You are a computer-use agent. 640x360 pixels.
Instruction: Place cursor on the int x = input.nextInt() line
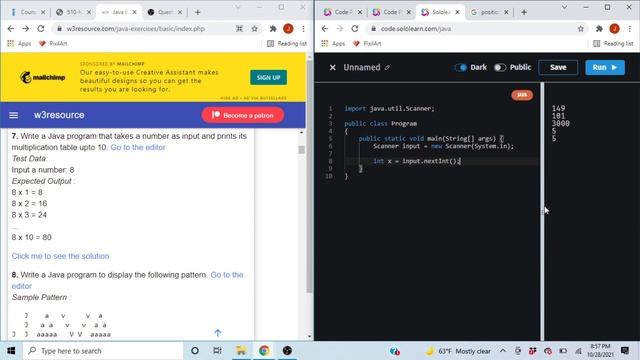(417, 161)
